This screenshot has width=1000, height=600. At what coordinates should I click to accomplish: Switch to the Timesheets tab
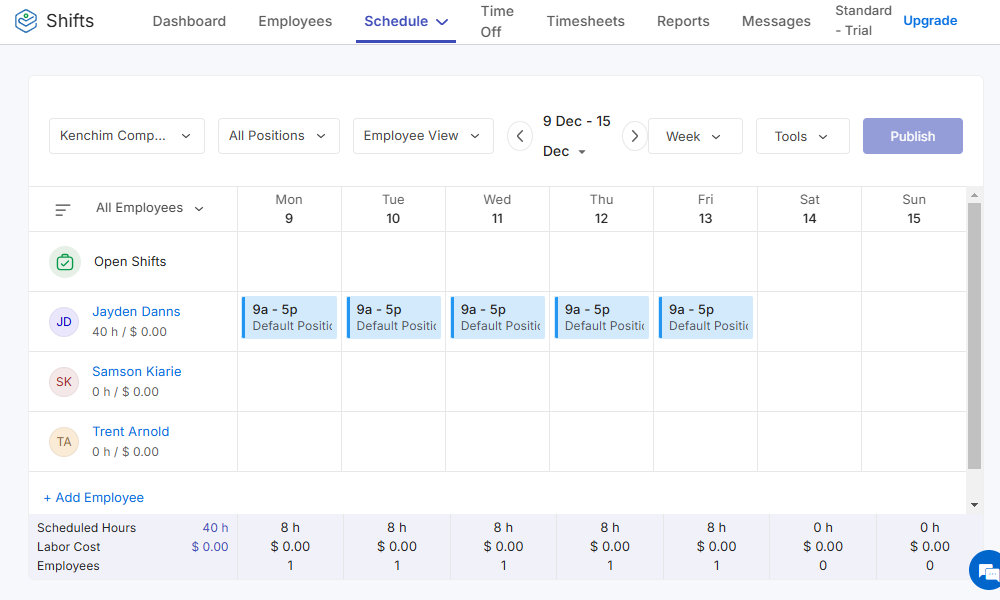point(585,21)
